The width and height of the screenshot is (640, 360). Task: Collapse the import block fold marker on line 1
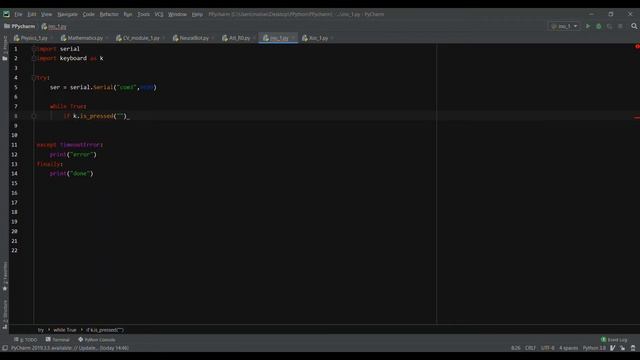pos(34,49)
